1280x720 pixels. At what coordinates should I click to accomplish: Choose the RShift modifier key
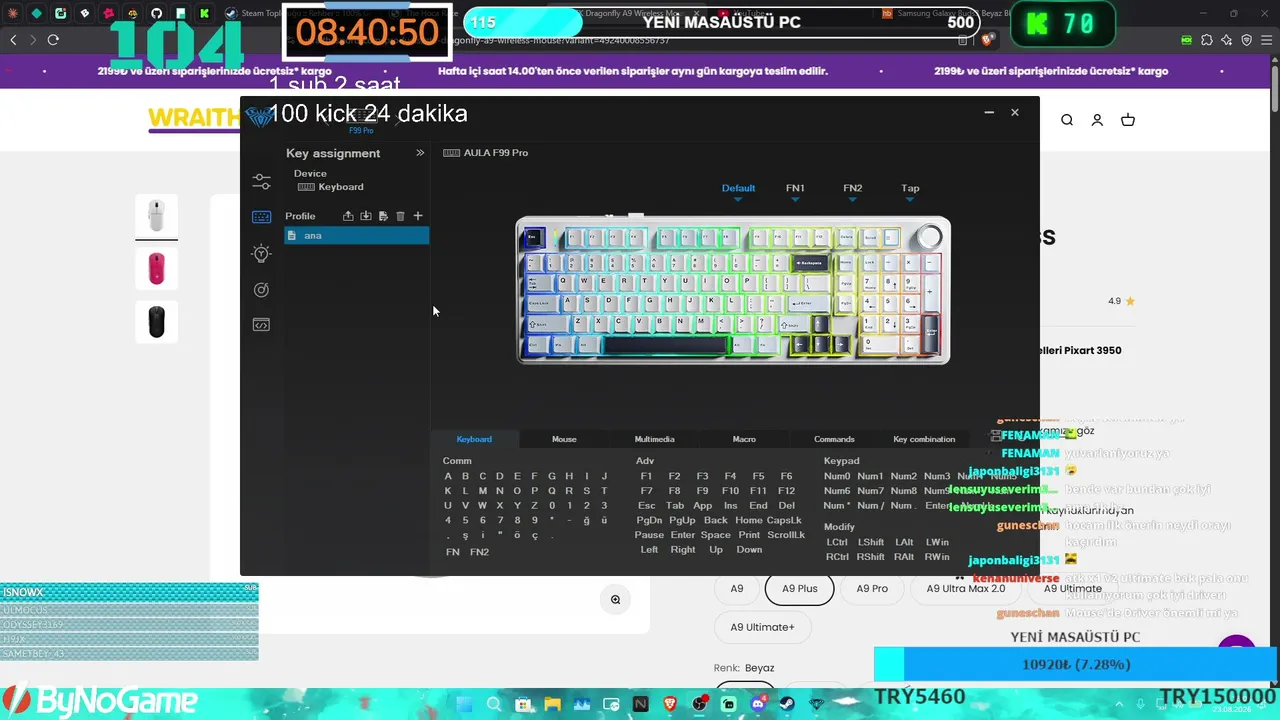(x=871, y=557)
